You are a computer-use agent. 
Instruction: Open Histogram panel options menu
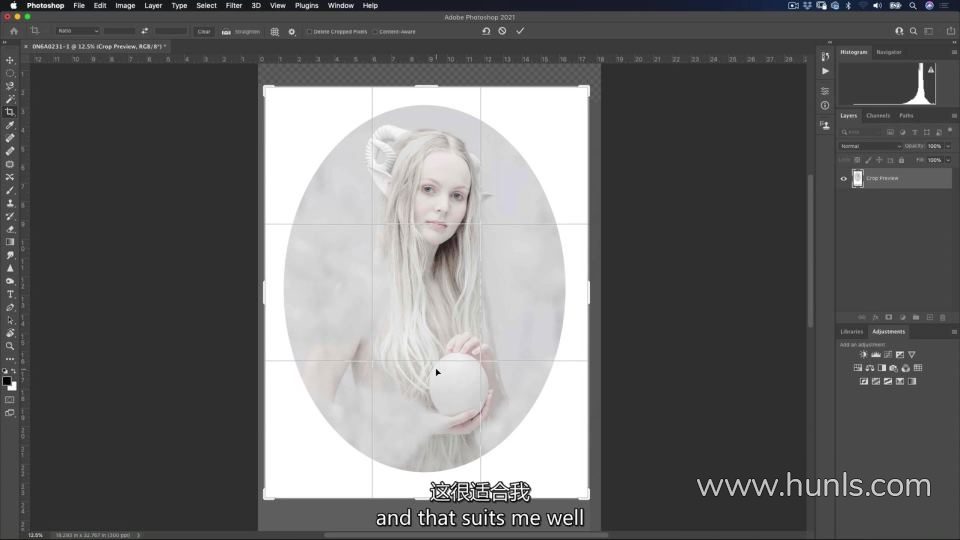point(954,52)
